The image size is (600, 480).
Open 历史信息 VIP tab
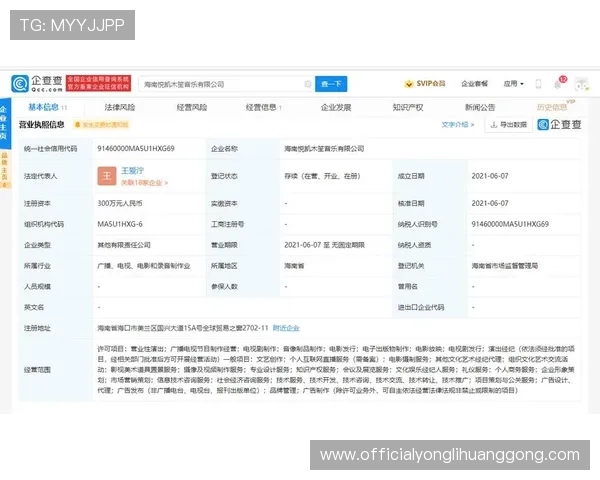(x=555, y=106)
